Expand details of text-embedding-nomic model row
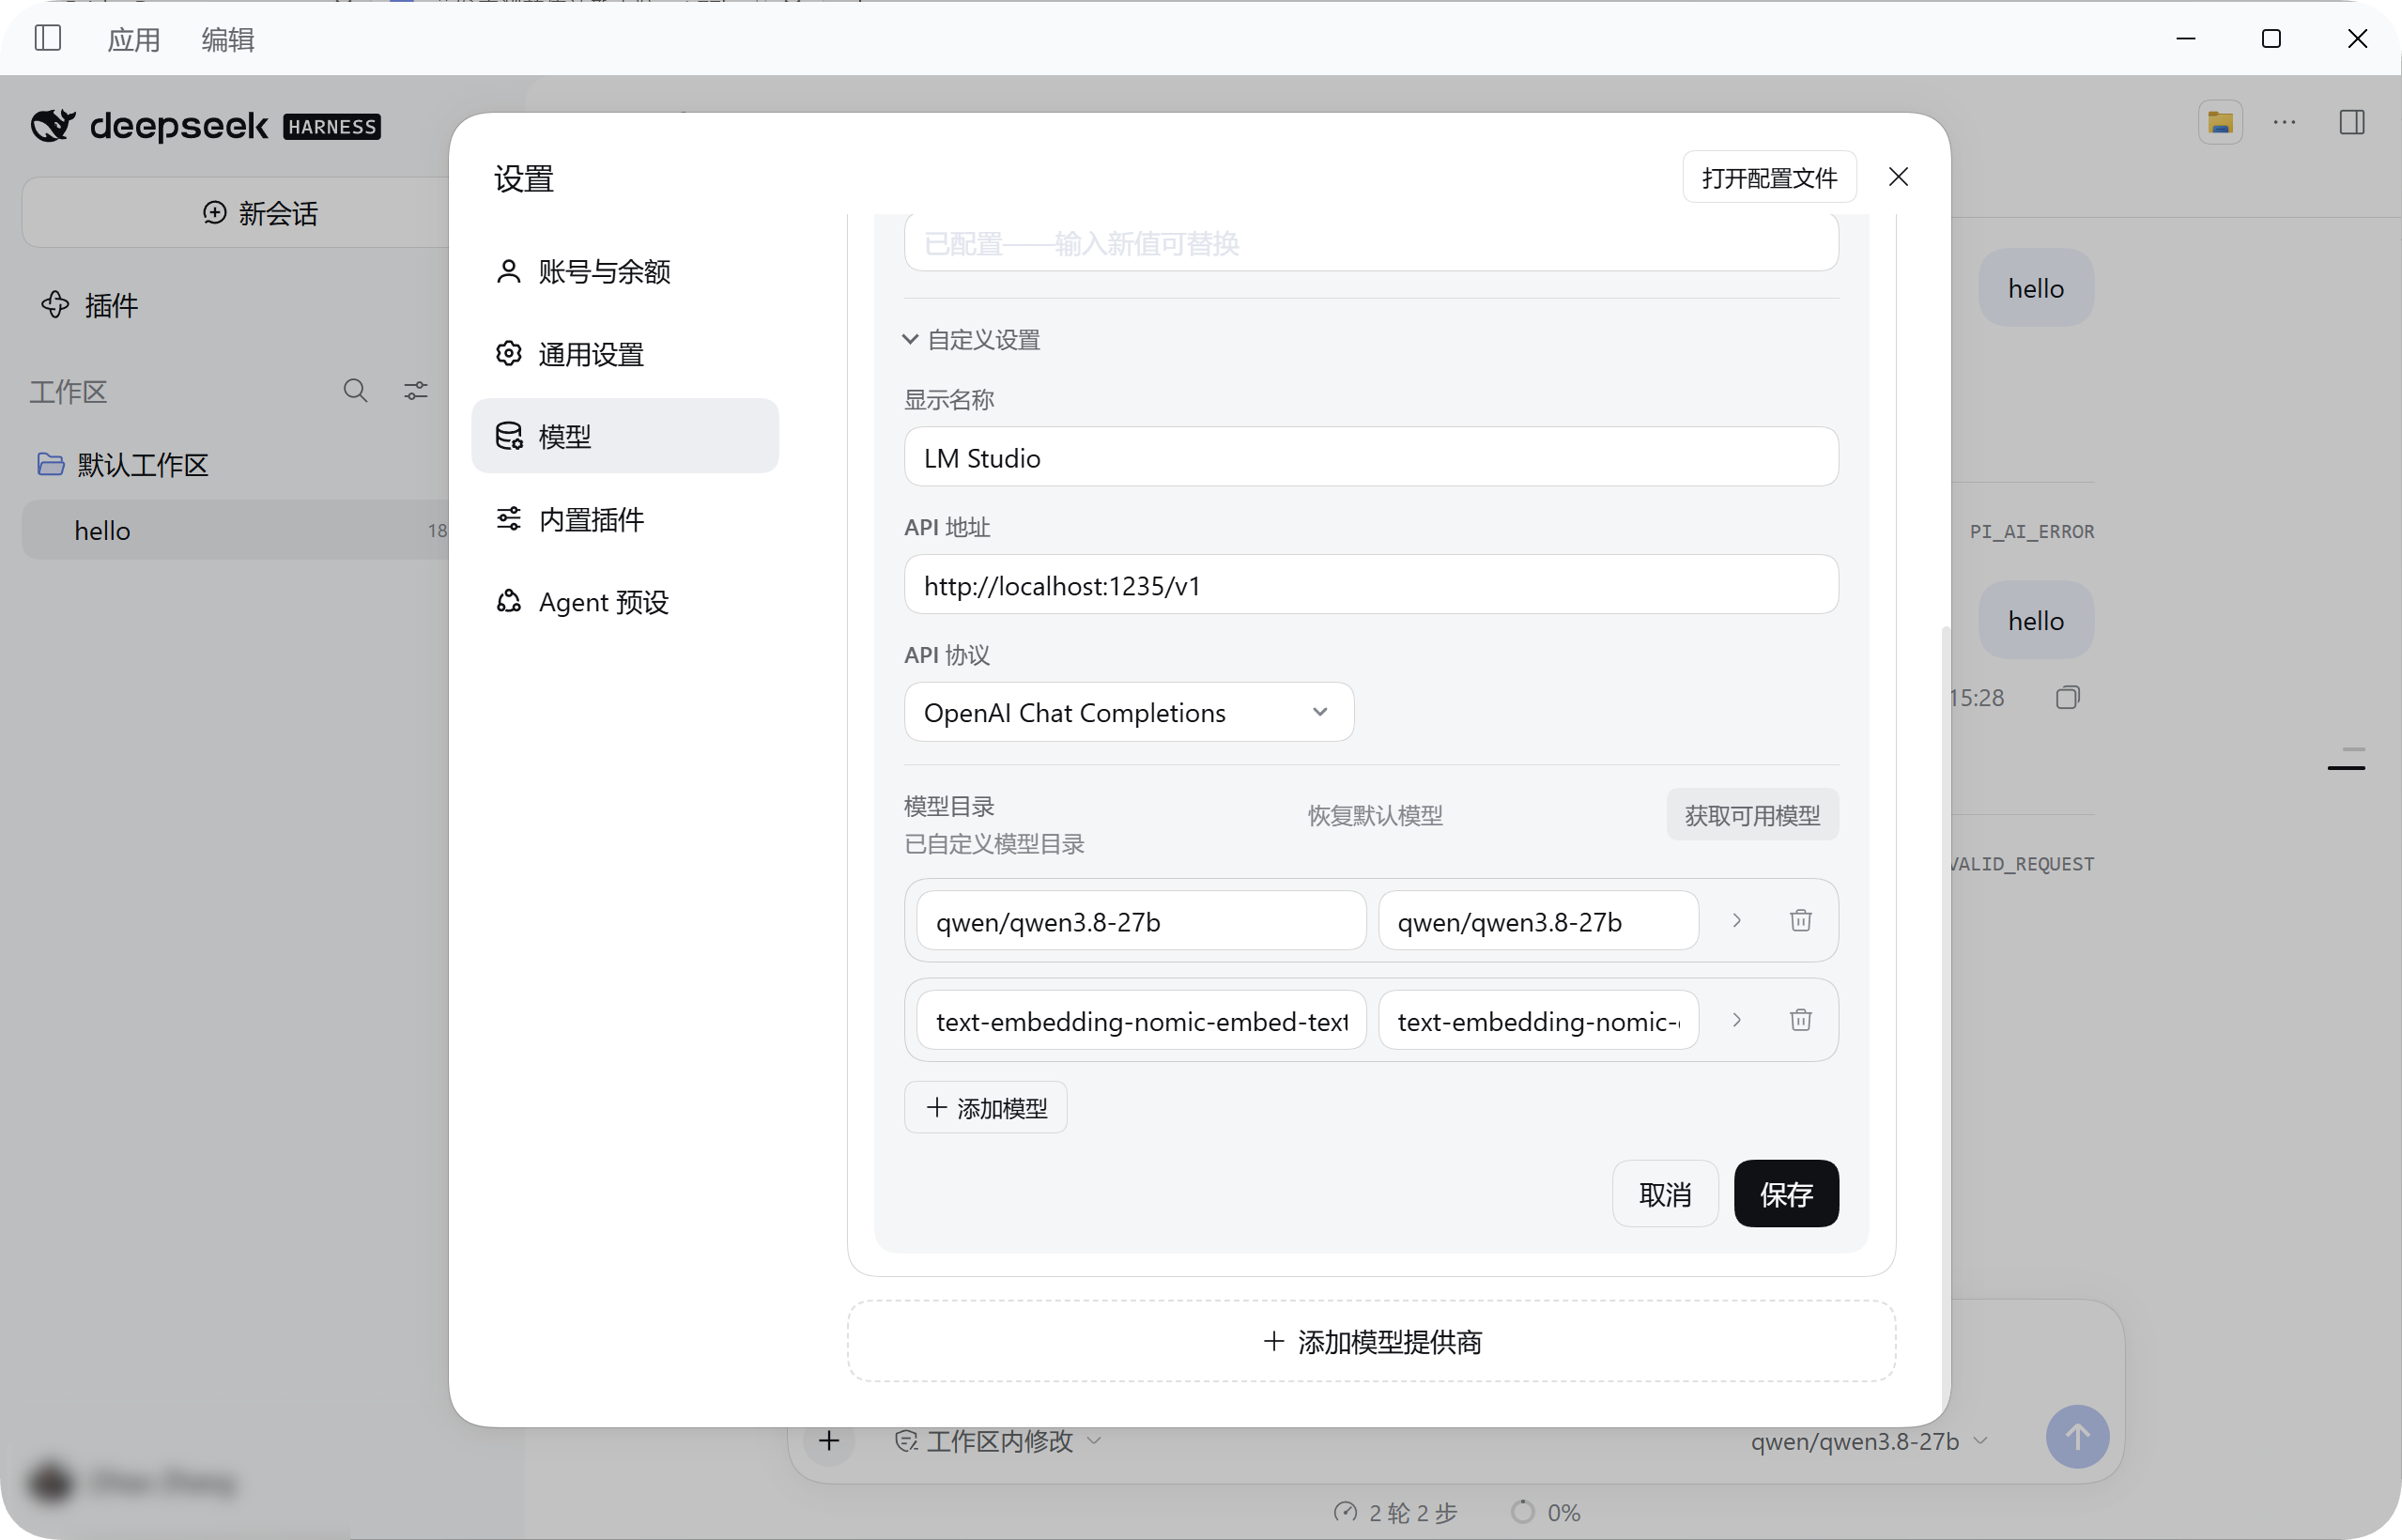Image resolution: width=2402 pixels, height=1540 pixels. click(x=1736, y=1021)
